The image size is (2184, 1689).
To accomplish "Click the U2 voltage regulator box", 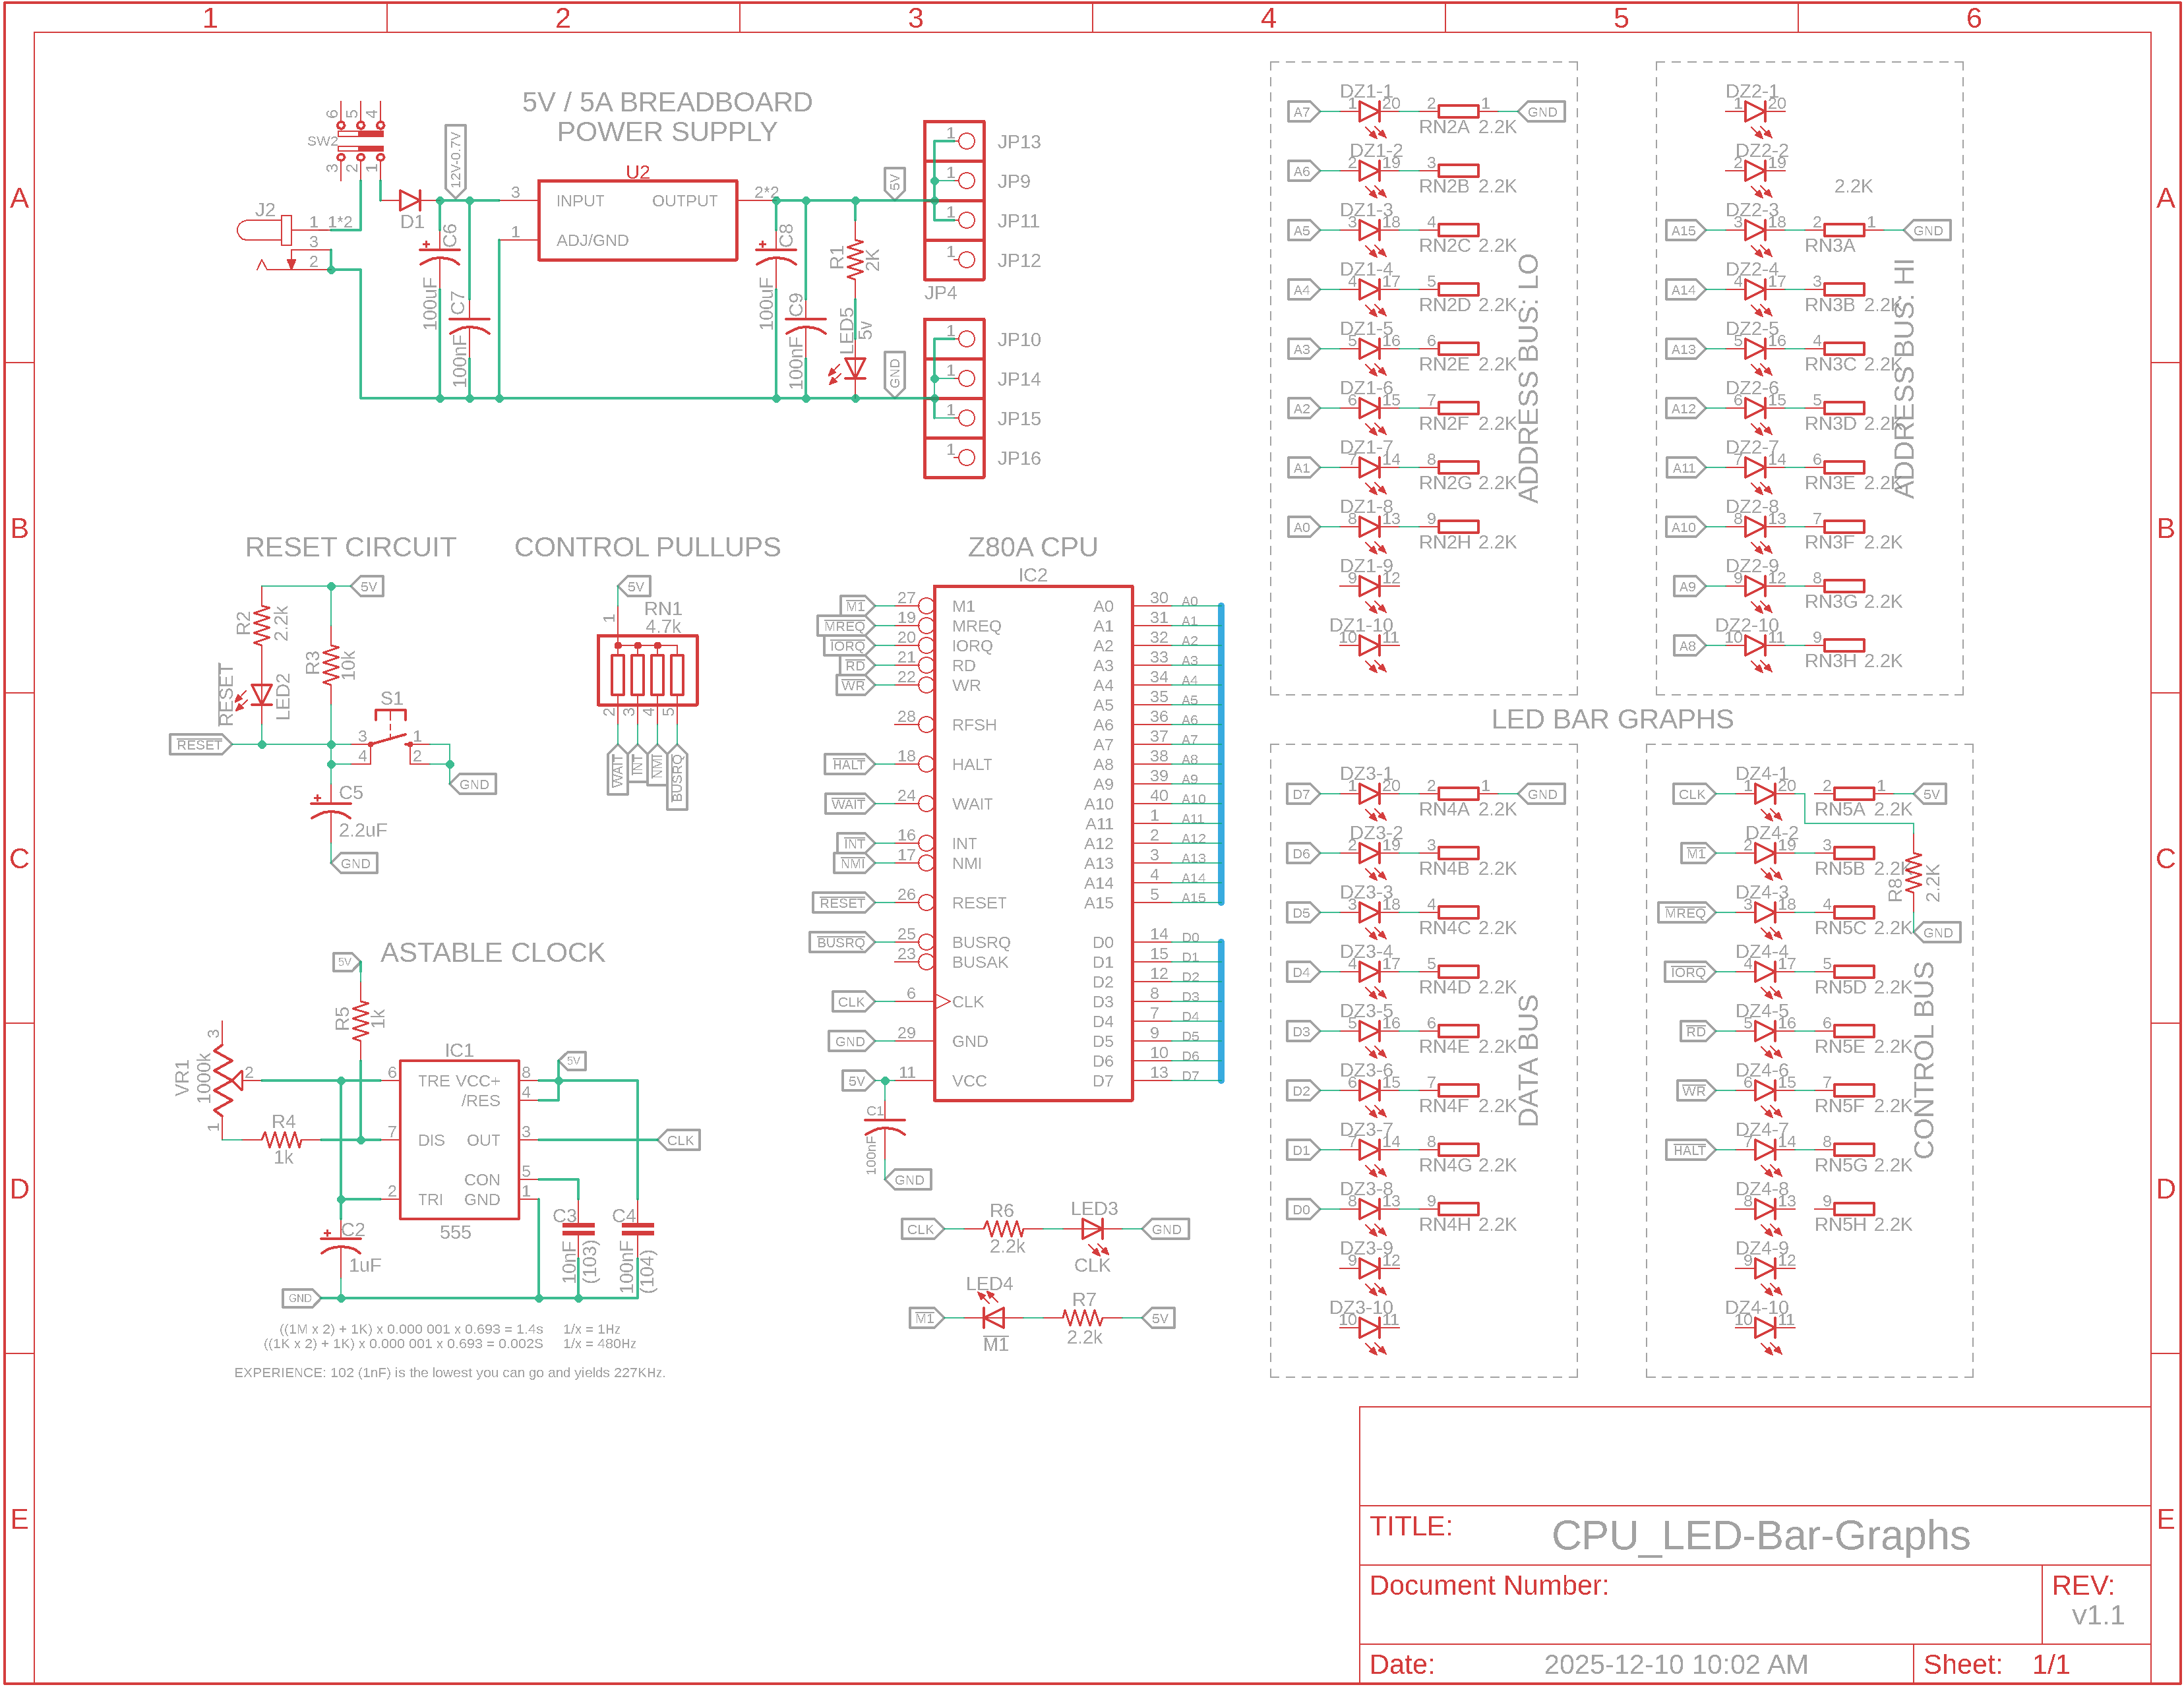I will (637, 220).
